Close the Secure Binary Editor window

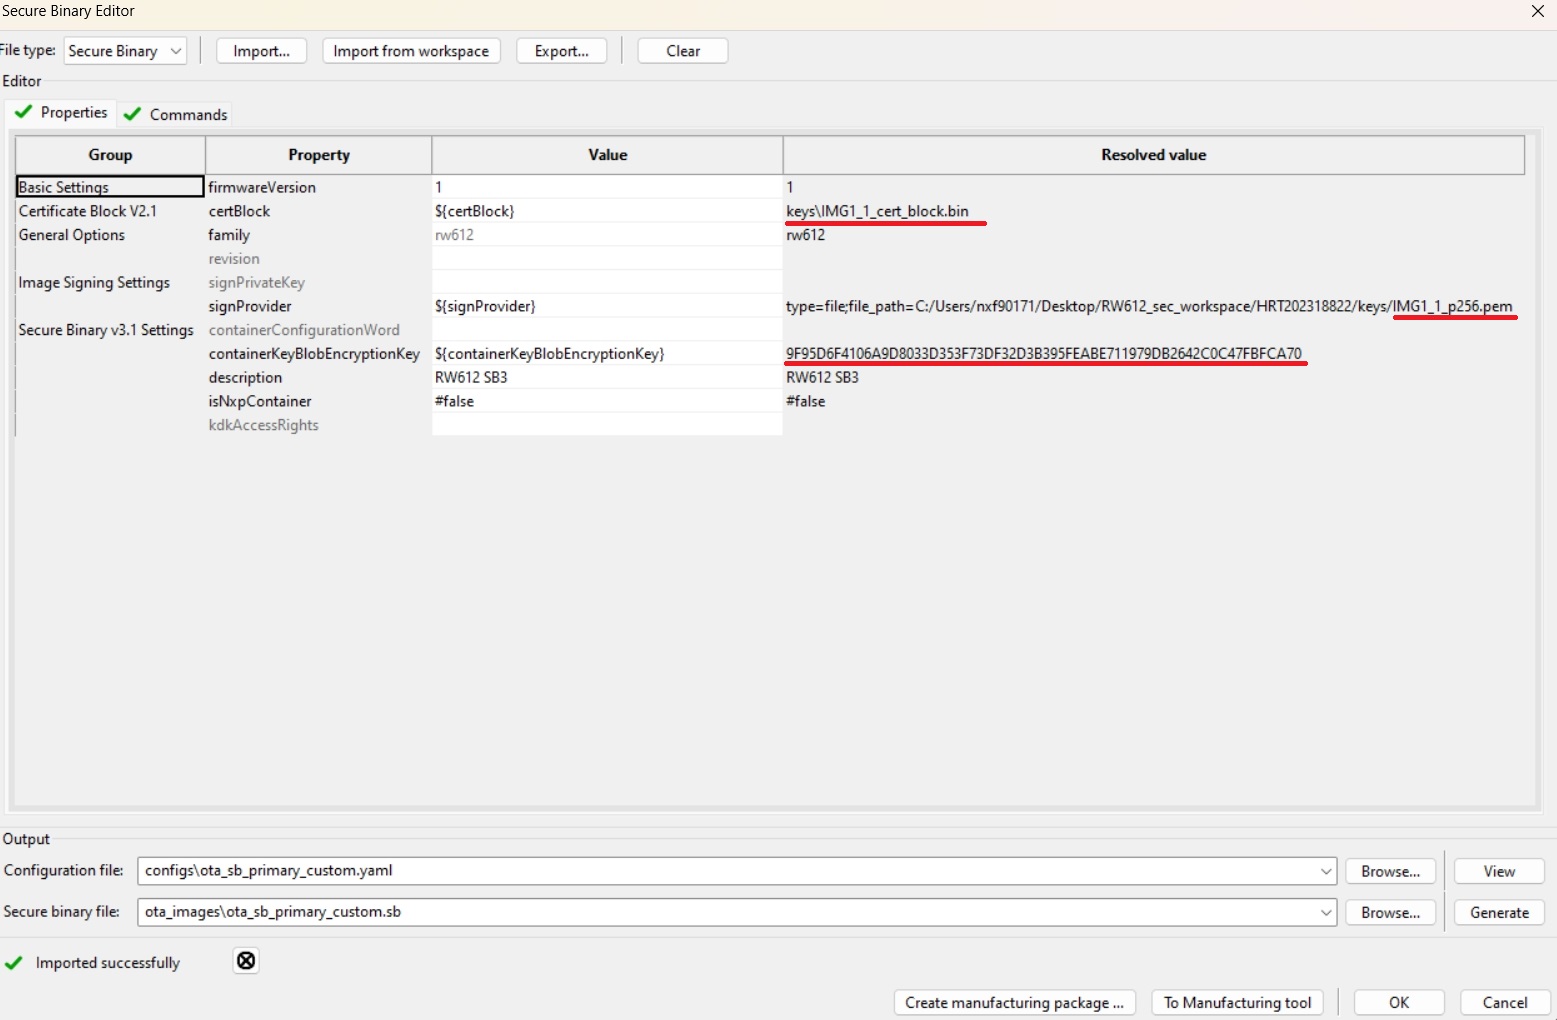pos(1538,11)
